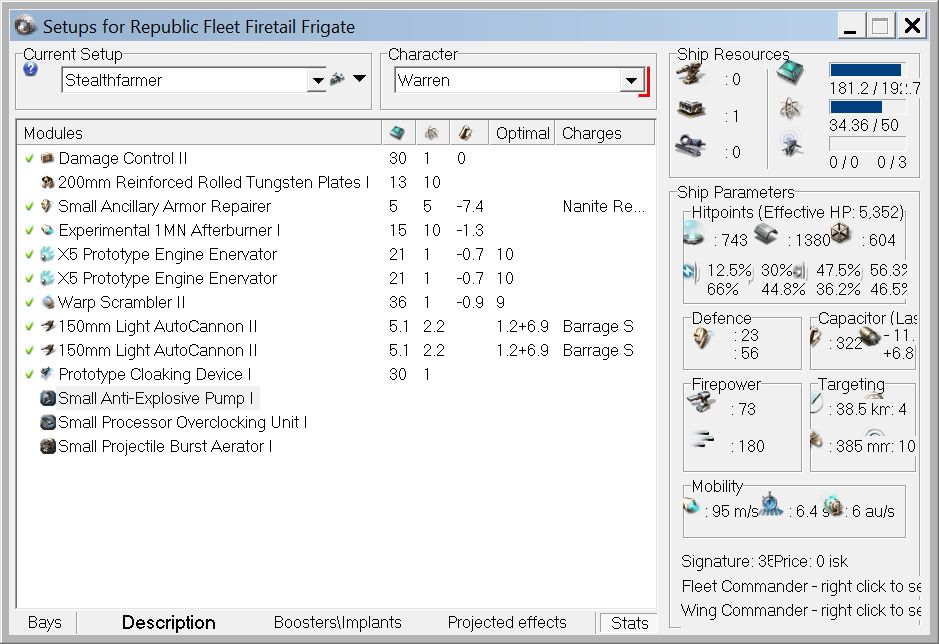Select the Small Processor Overclocking Unit I row
The width and height of the screenshot is (939, 644).
point(335,422)
